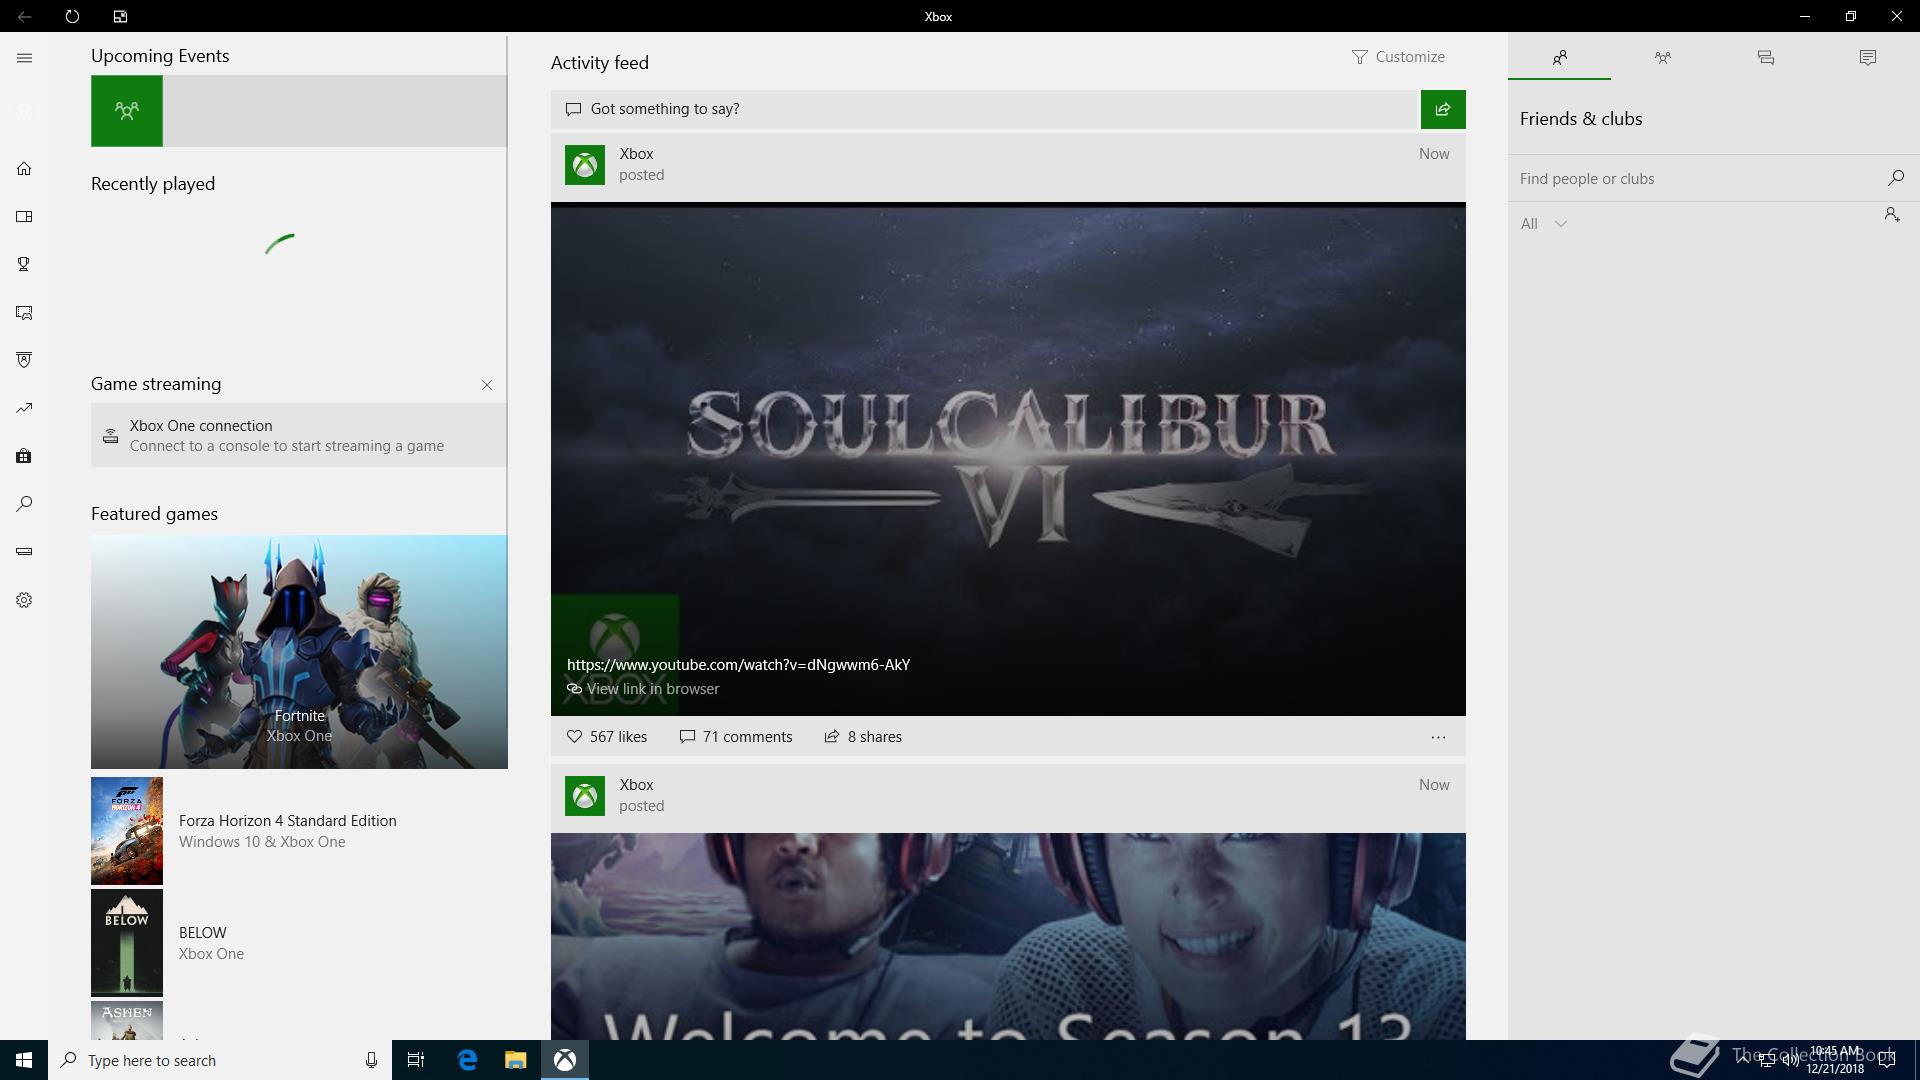Open Search icon in sidebar
This screenshot has height=1080, width=1920.
pyautogui.click(x=24, y=504)
